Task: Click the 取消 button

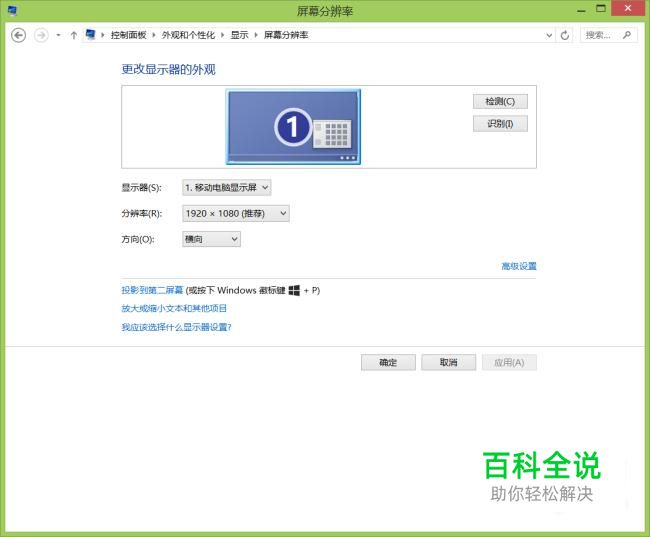Action: click(449, 362)
